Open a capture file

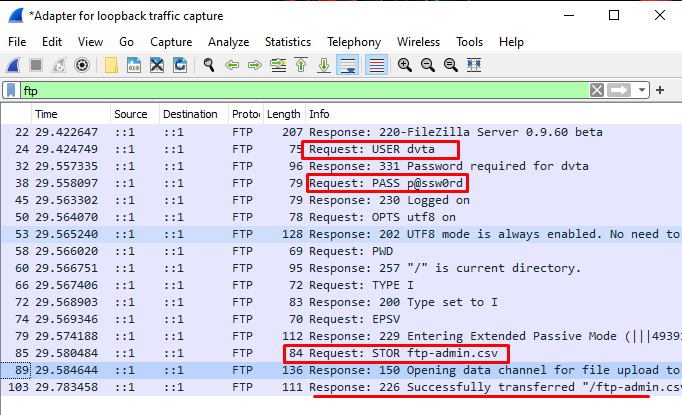111,65
